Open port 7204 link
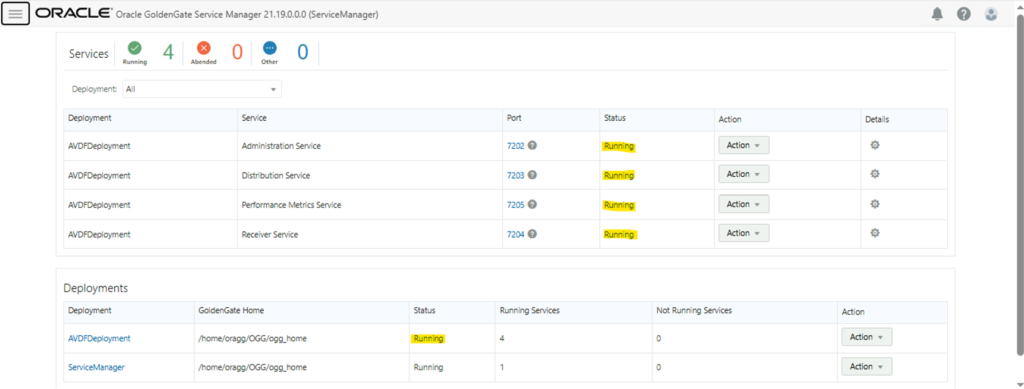This screenshot has width=1024, height=389. (515, 234)
